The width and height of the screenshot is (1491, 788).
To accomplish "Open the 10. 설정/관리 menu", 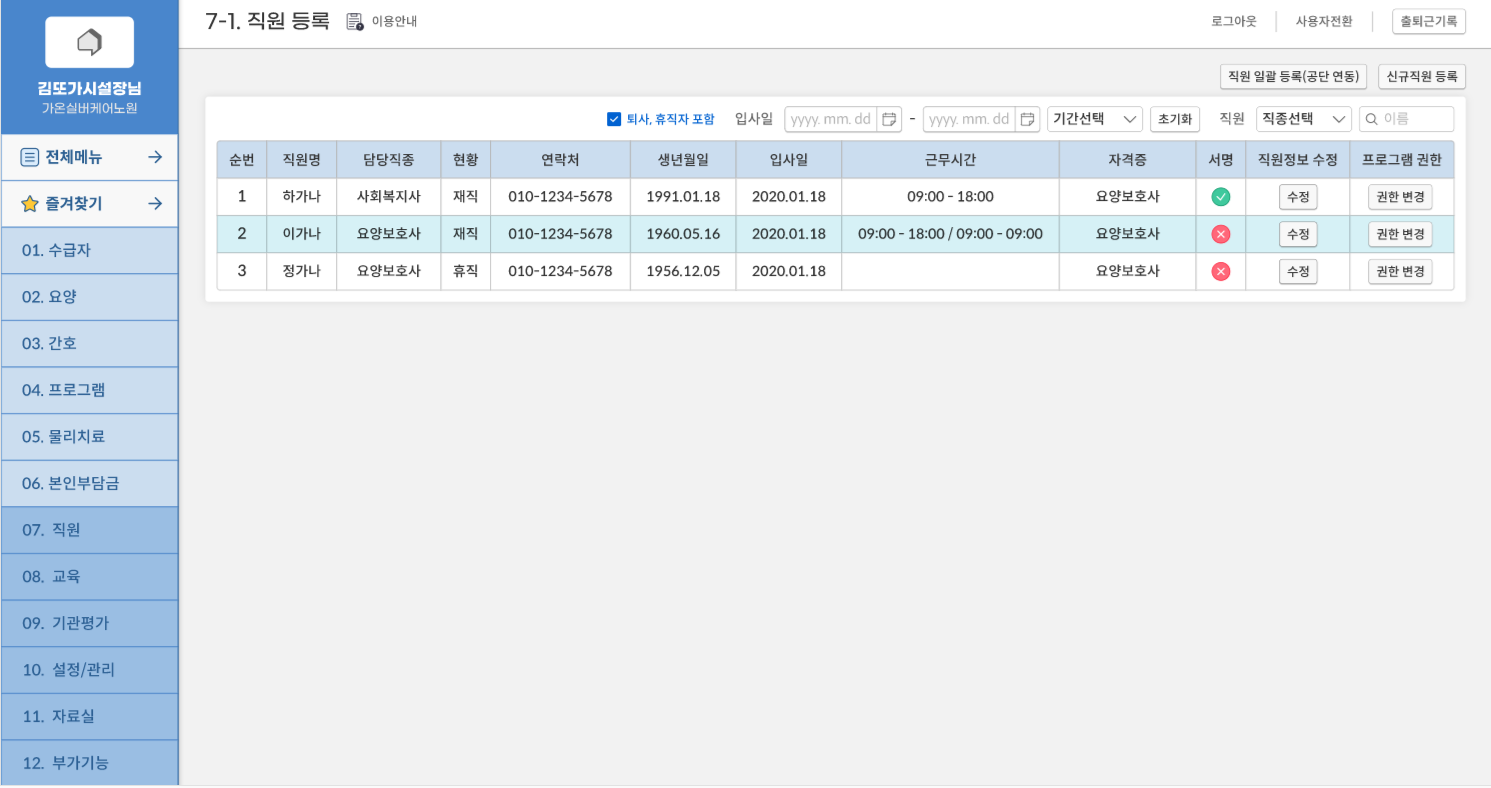I will pyautogui.click(x=90, y=670).
